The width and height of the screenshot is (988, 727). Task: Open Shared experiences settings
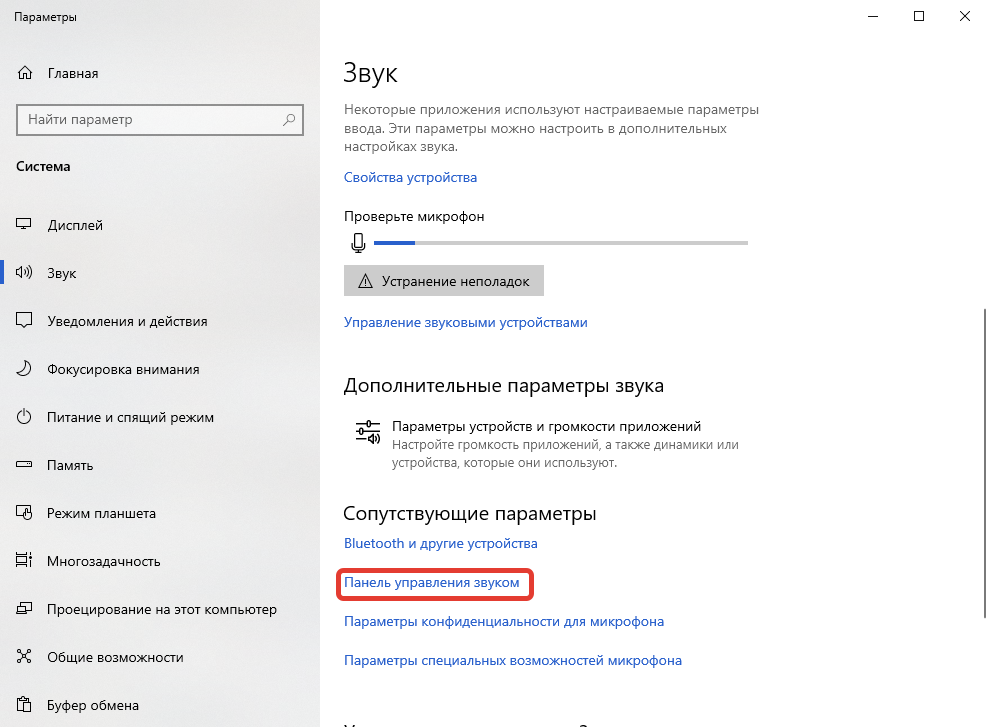(x=114, y=657)
